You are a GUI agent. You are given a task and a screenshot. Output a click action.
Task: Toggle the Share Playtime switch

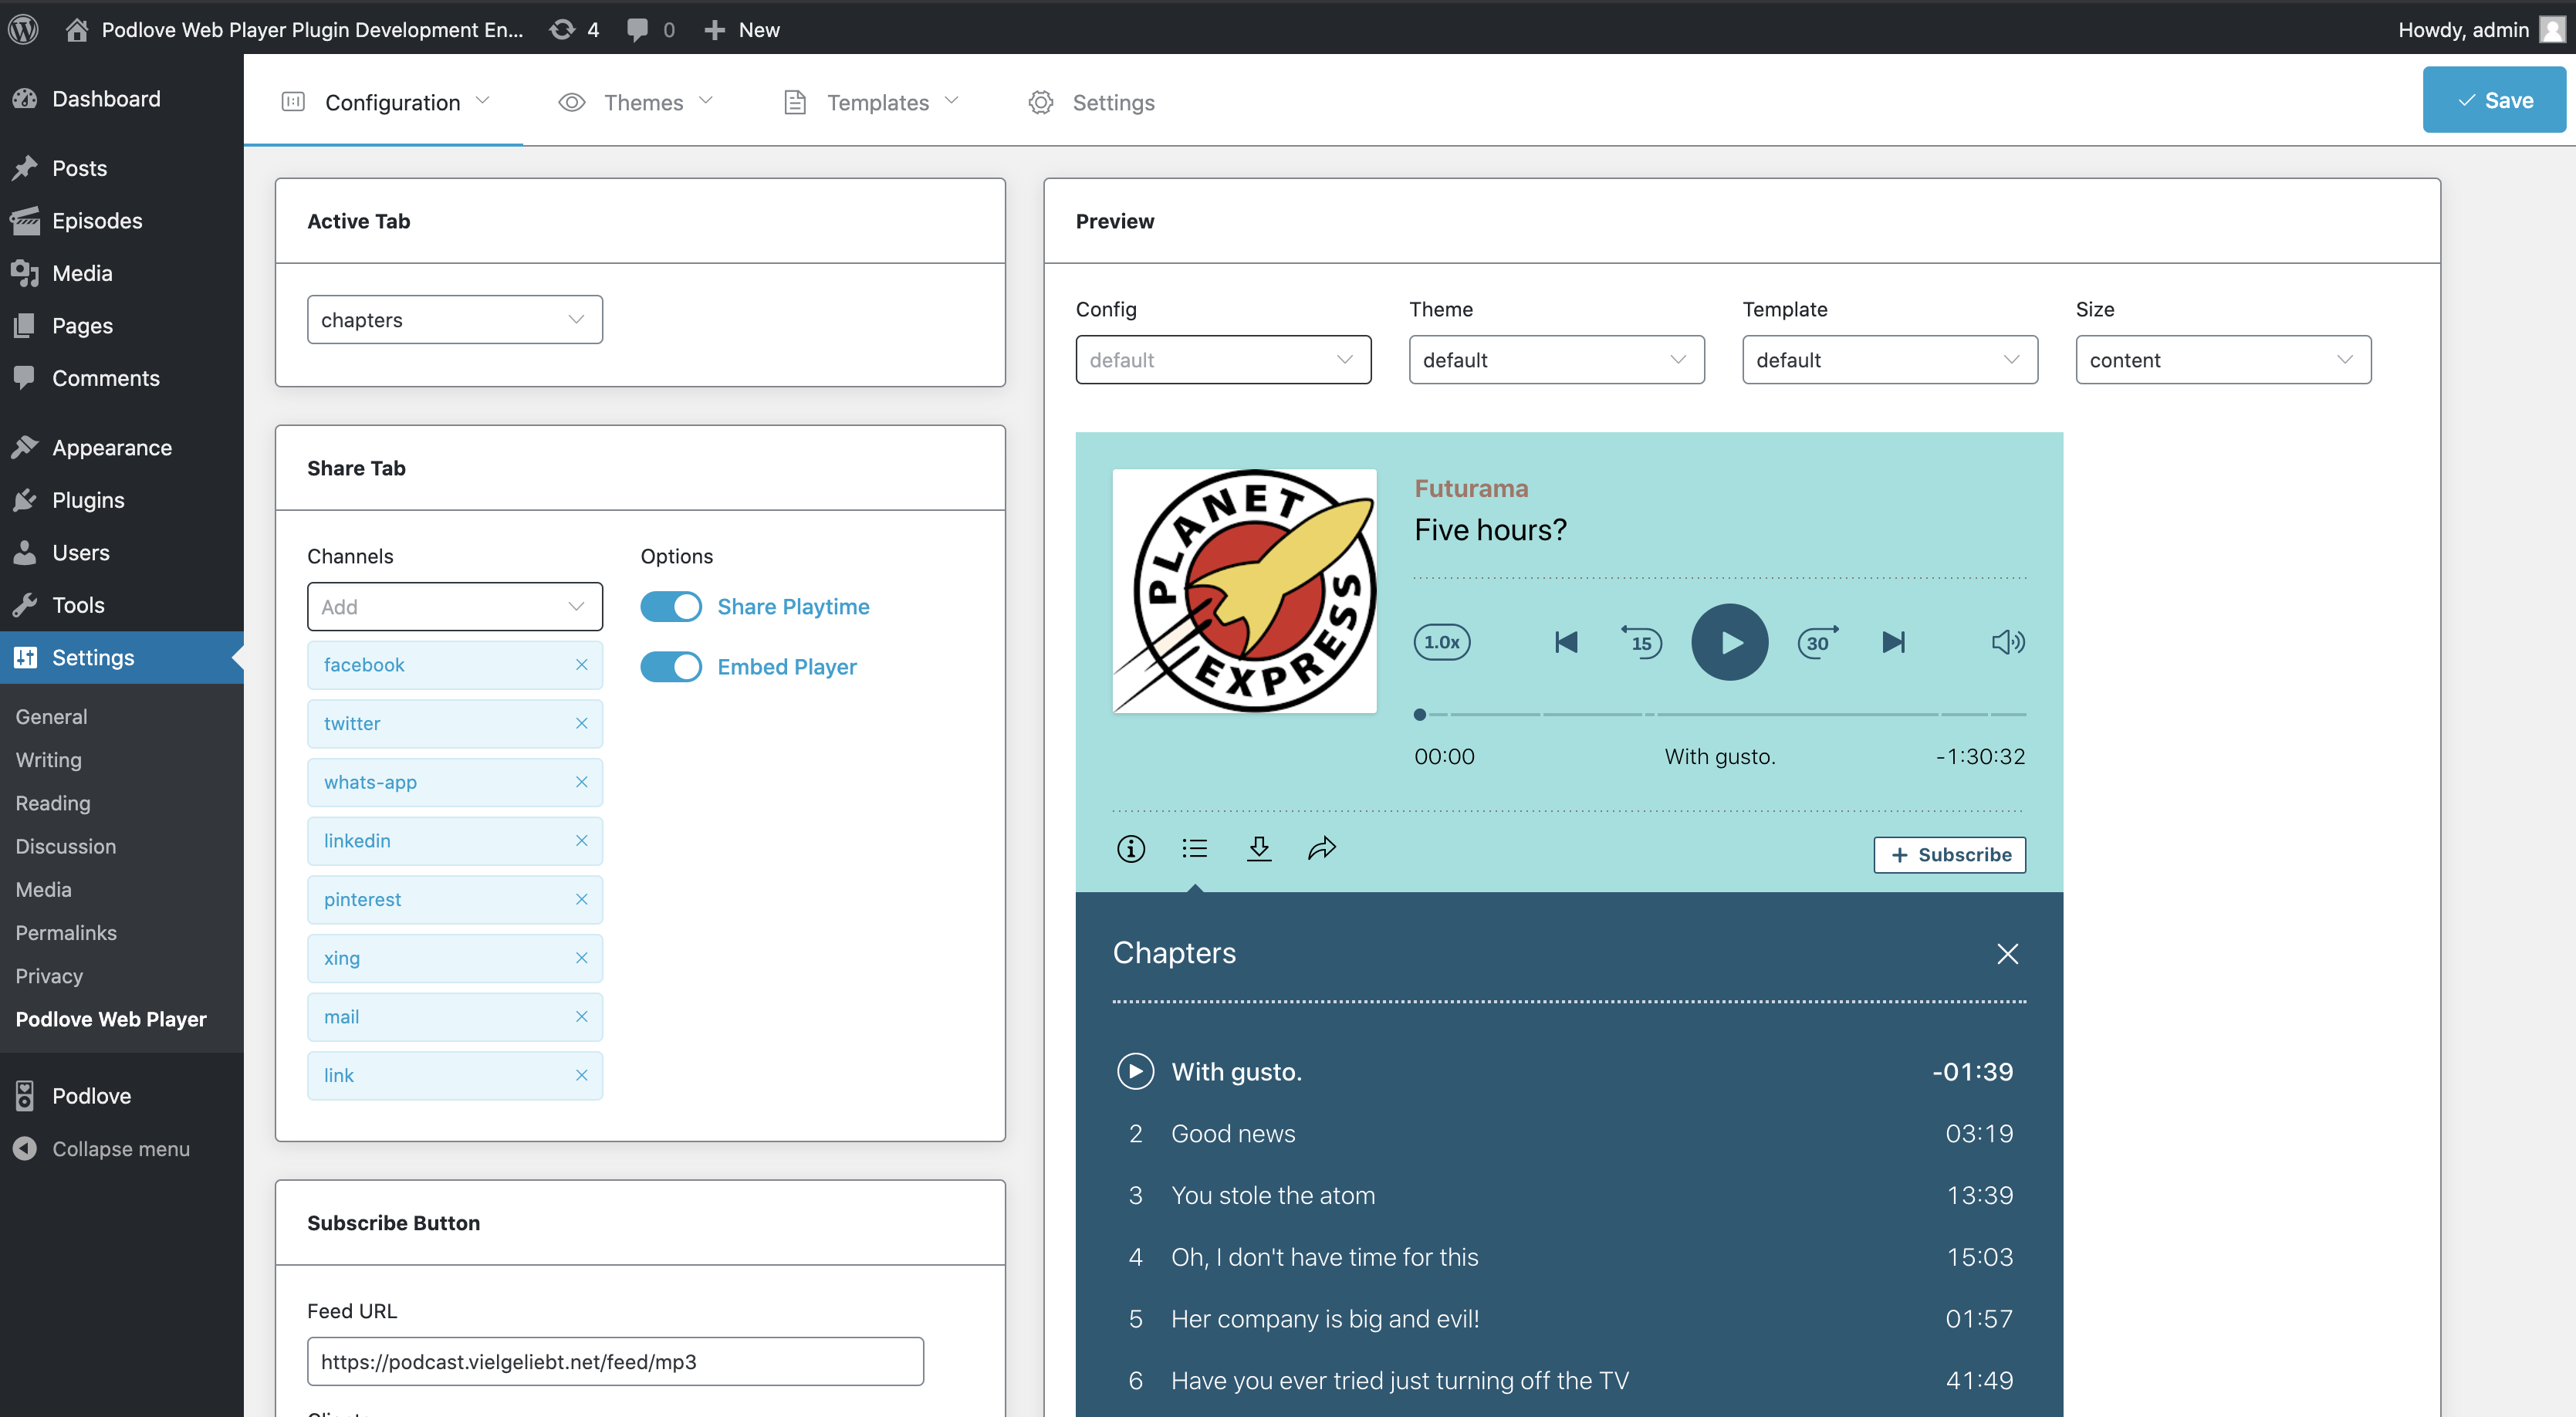(671, 607)
